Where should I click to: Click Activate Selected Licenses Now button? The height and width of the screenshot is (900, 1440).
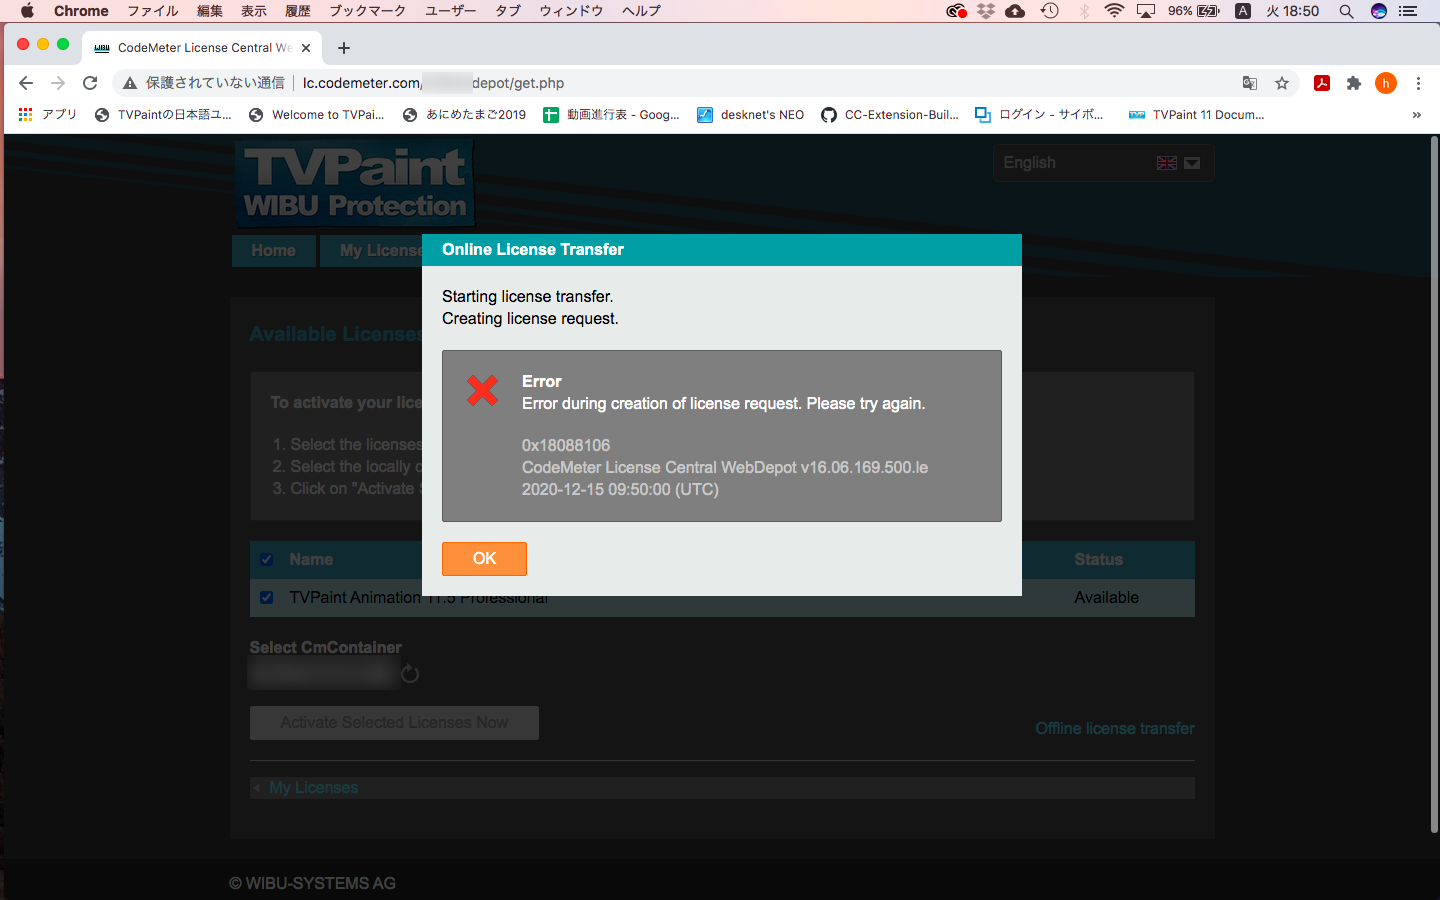394,723
